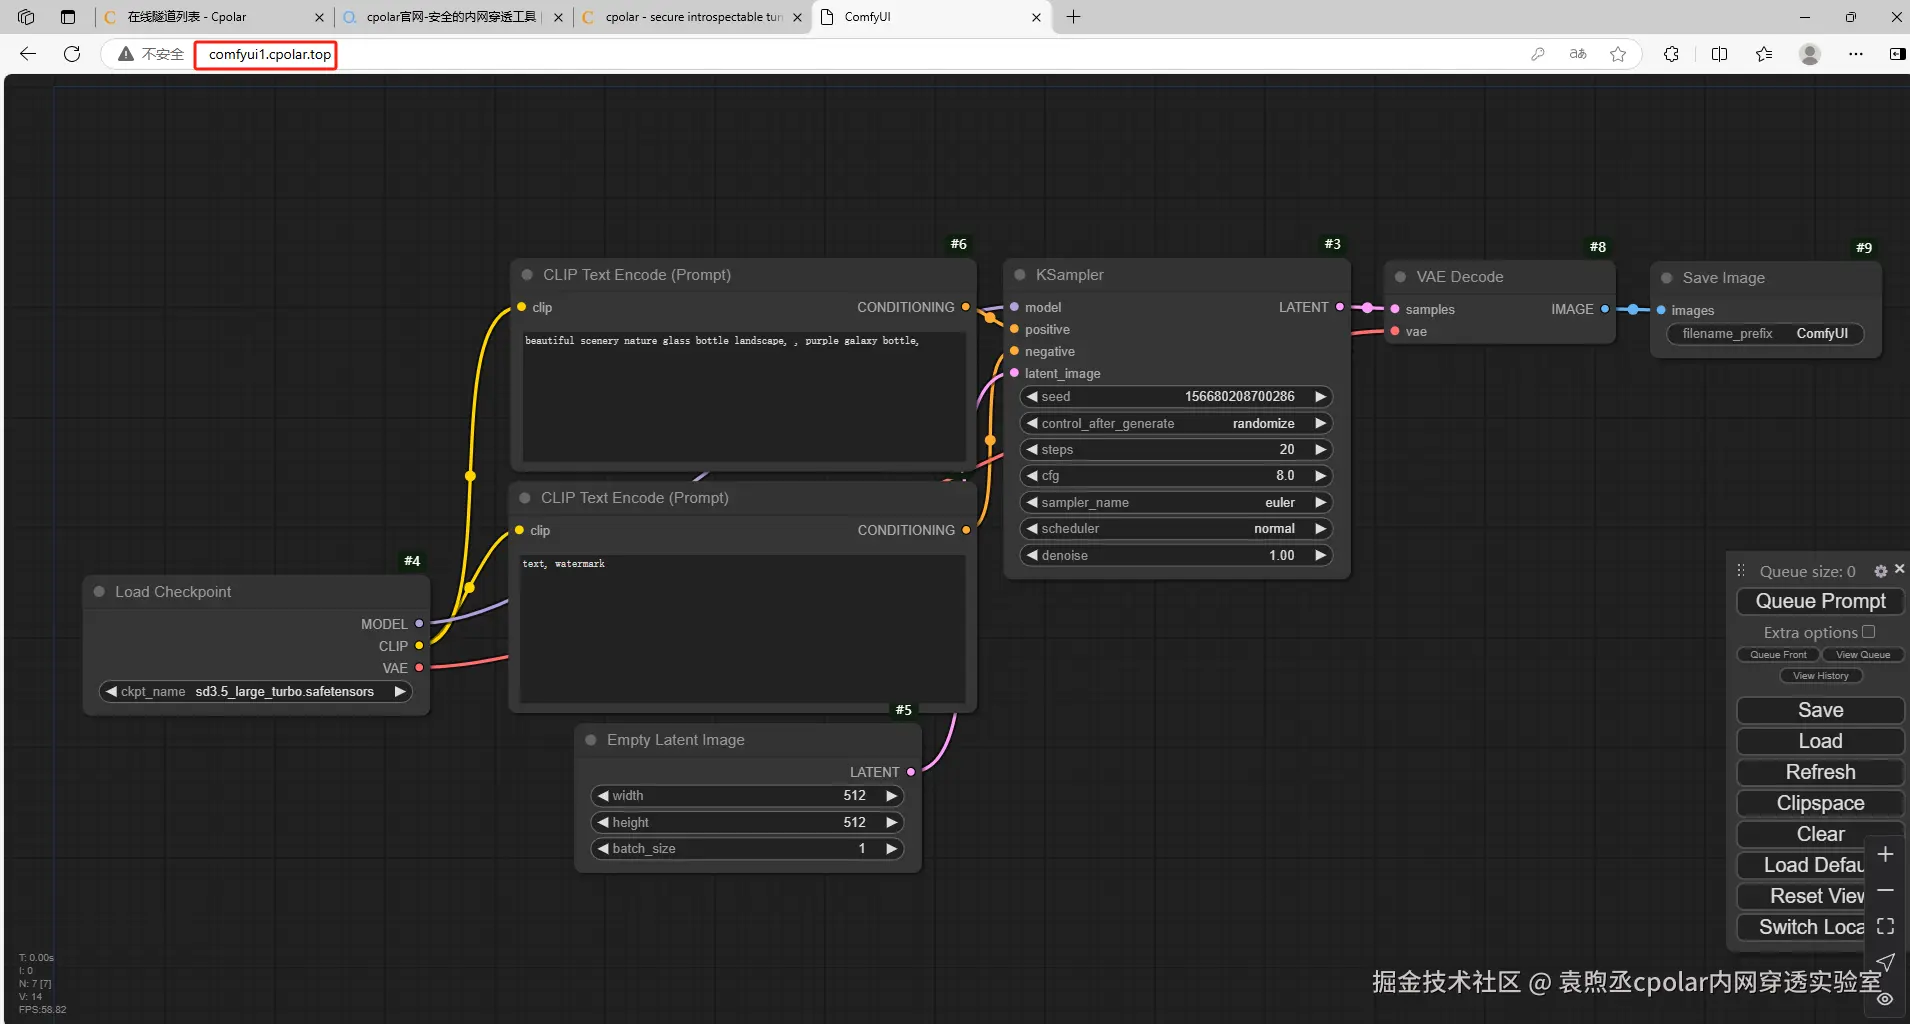This screenshot has width=1910, height=1024.
Task: Open a new browser tab with plus
Action: pos(1073,17)
